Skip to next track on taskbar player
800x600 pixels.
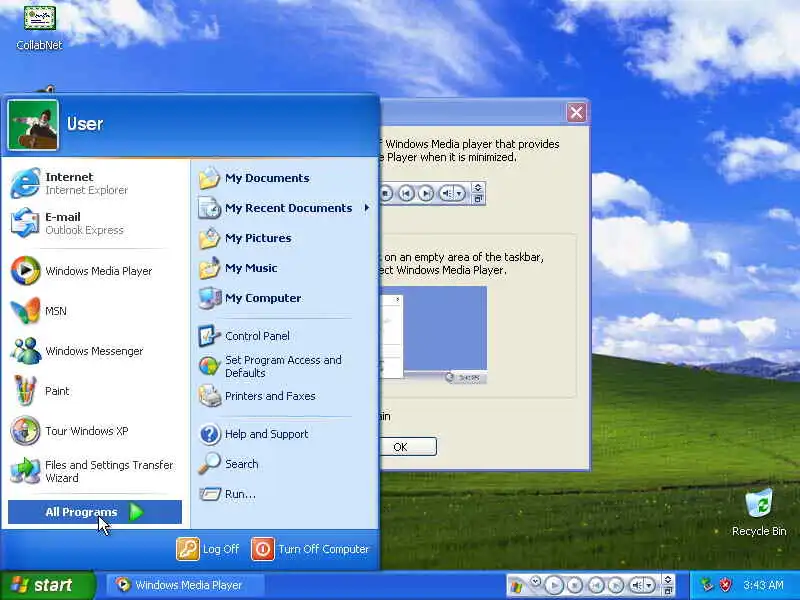(616, 585)
